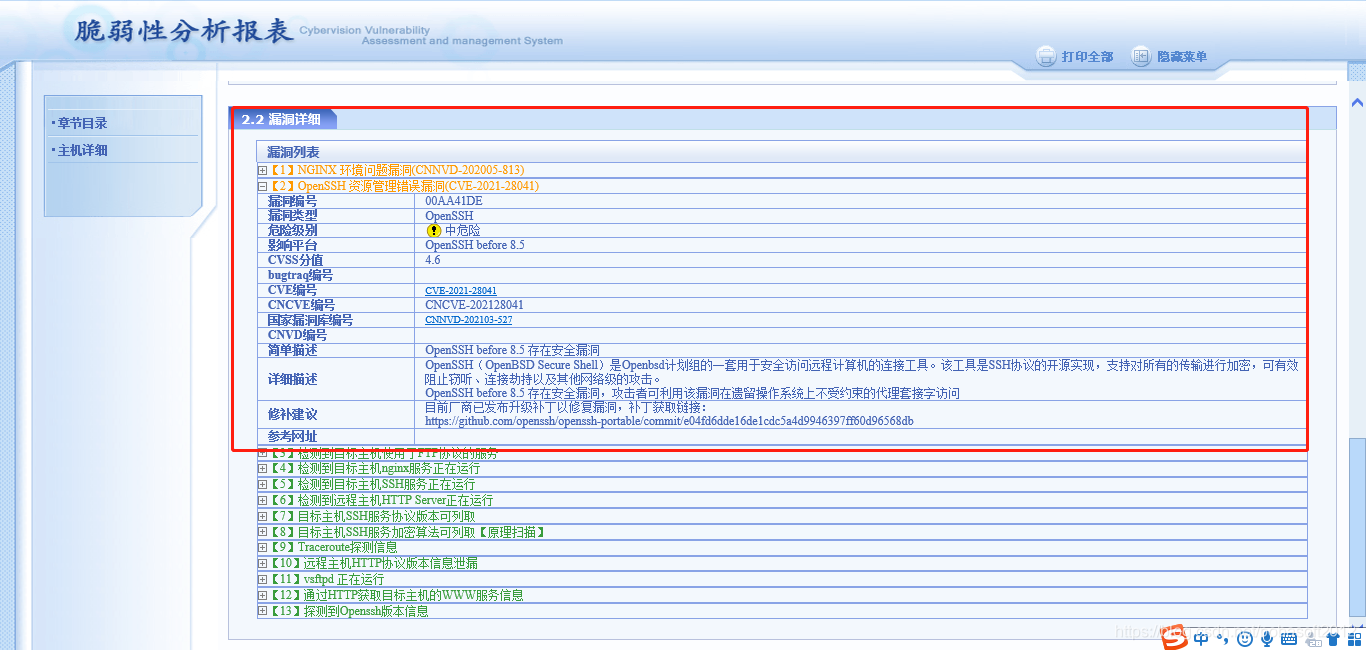The image size is (1366, 650).
Task: Open the 章节目录 sidebar menu item
Action: tap(82, 123)
